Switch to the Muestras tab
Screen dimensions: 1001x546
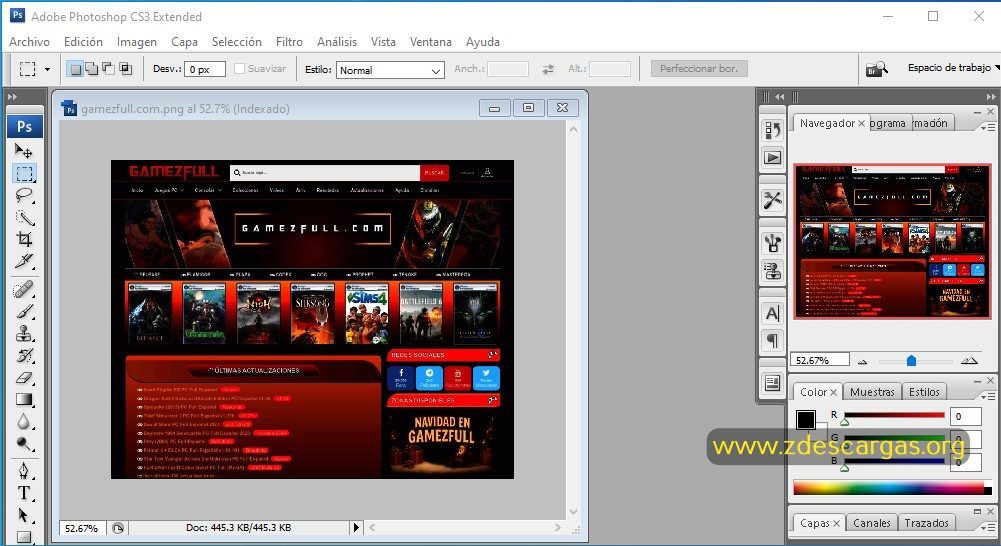872,392
